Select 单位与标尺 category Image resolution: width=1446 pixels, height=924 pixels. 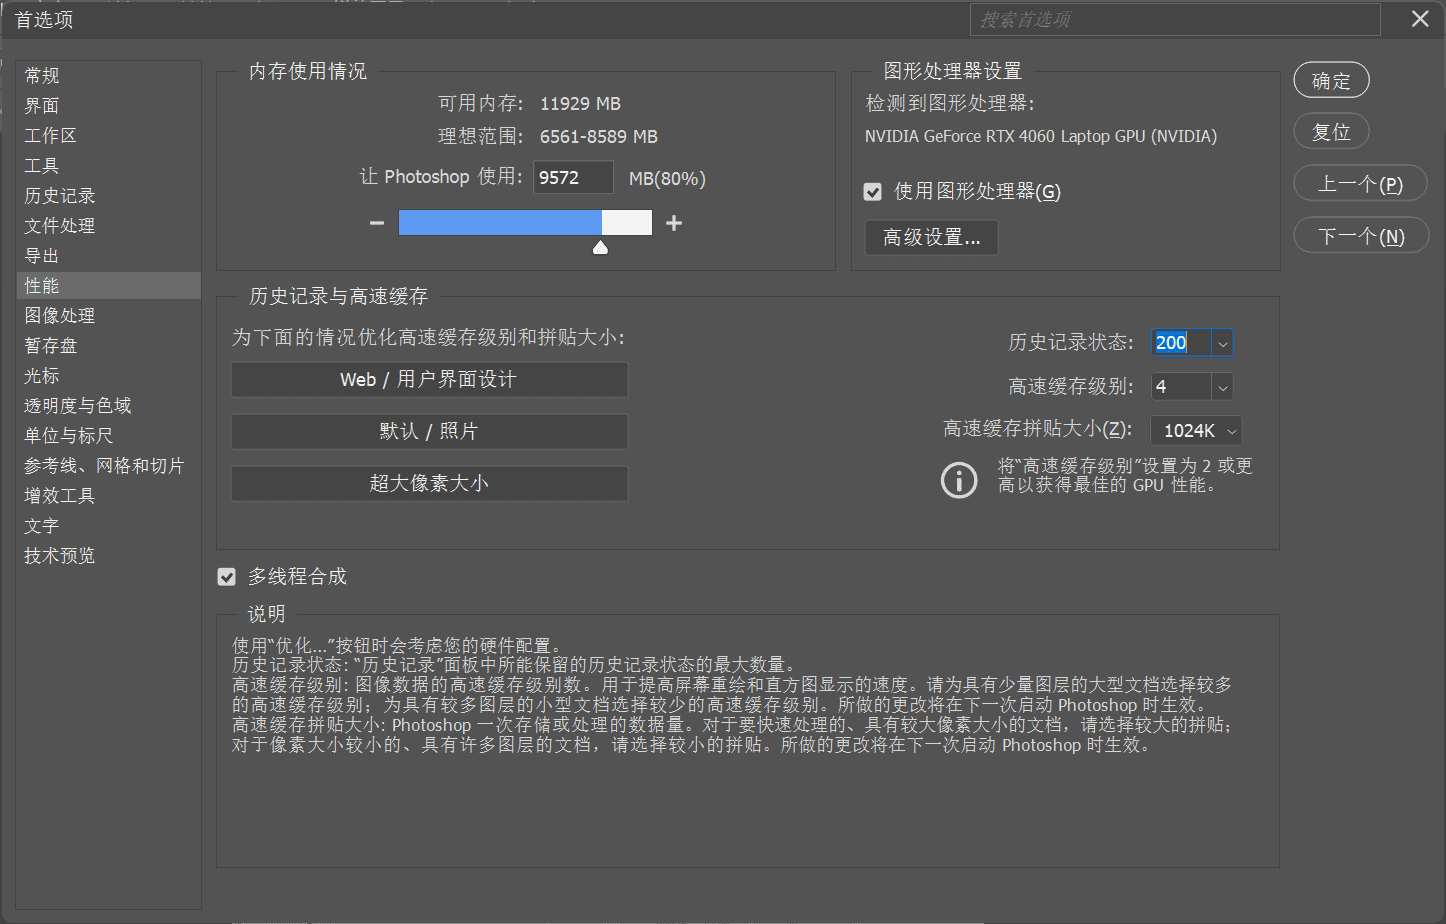coord(108,436)
